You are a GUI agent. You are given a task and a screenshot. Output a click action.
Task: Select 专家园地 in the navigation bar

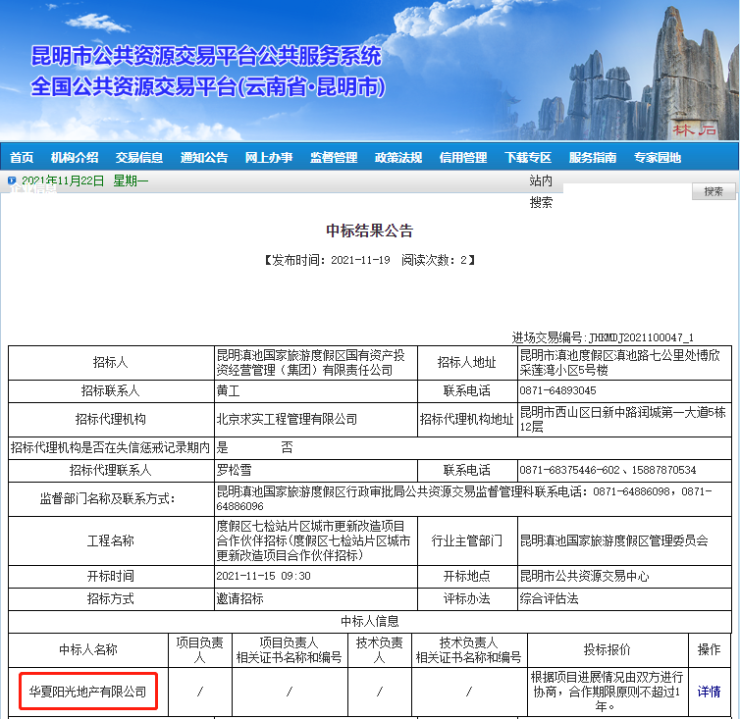click(x=657, y=157)
